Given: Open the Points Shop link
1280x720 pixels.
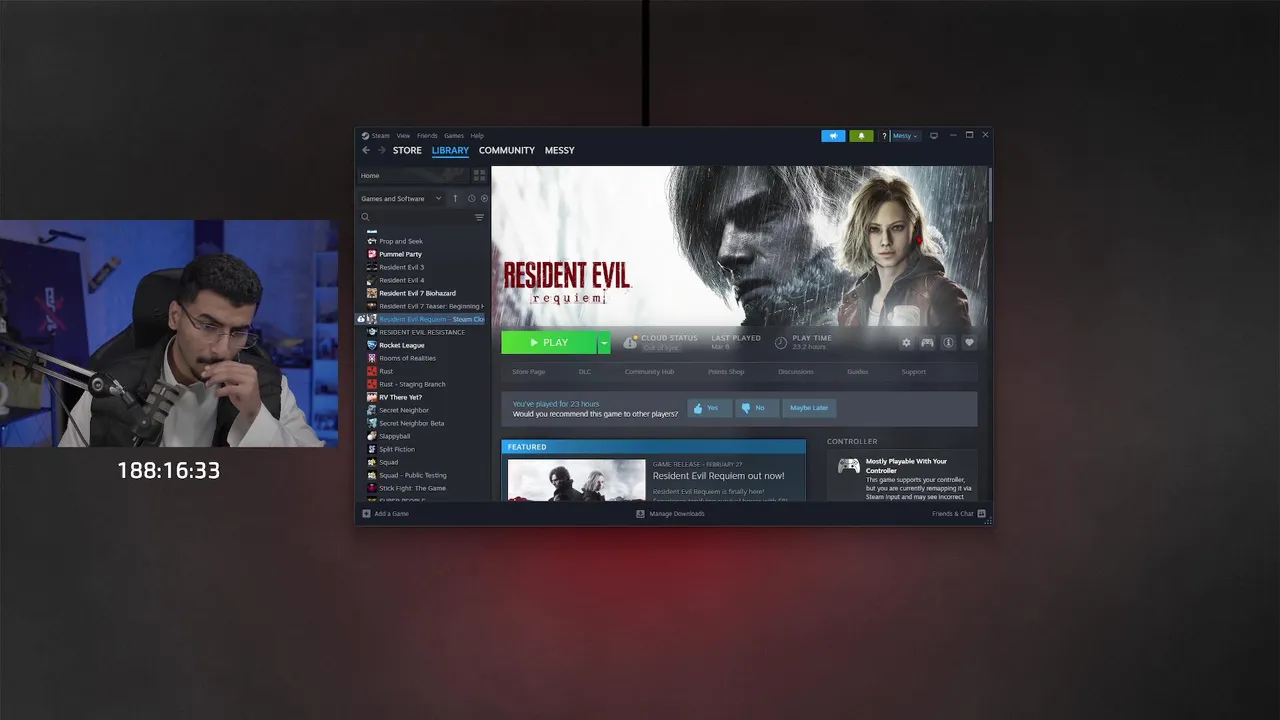Looking at the screenshot, I should tap(726, 372).
